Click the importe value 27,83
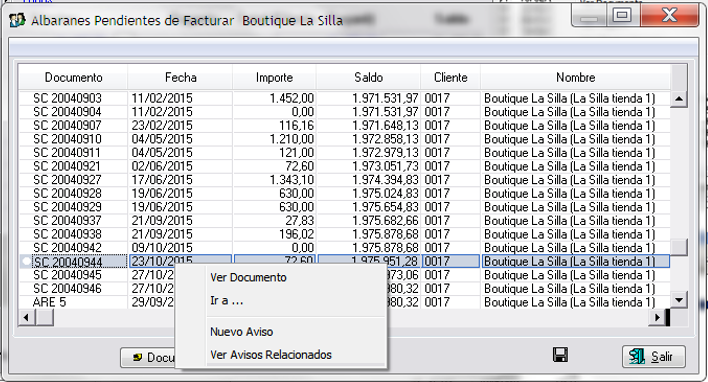This screenshot has height=382, width=708. (x=300, y=220)
